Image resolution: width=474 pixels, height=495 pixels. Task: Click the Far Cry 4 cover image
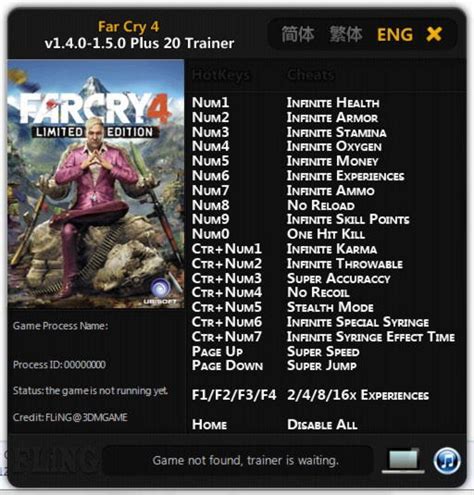(x=96, y=184)
